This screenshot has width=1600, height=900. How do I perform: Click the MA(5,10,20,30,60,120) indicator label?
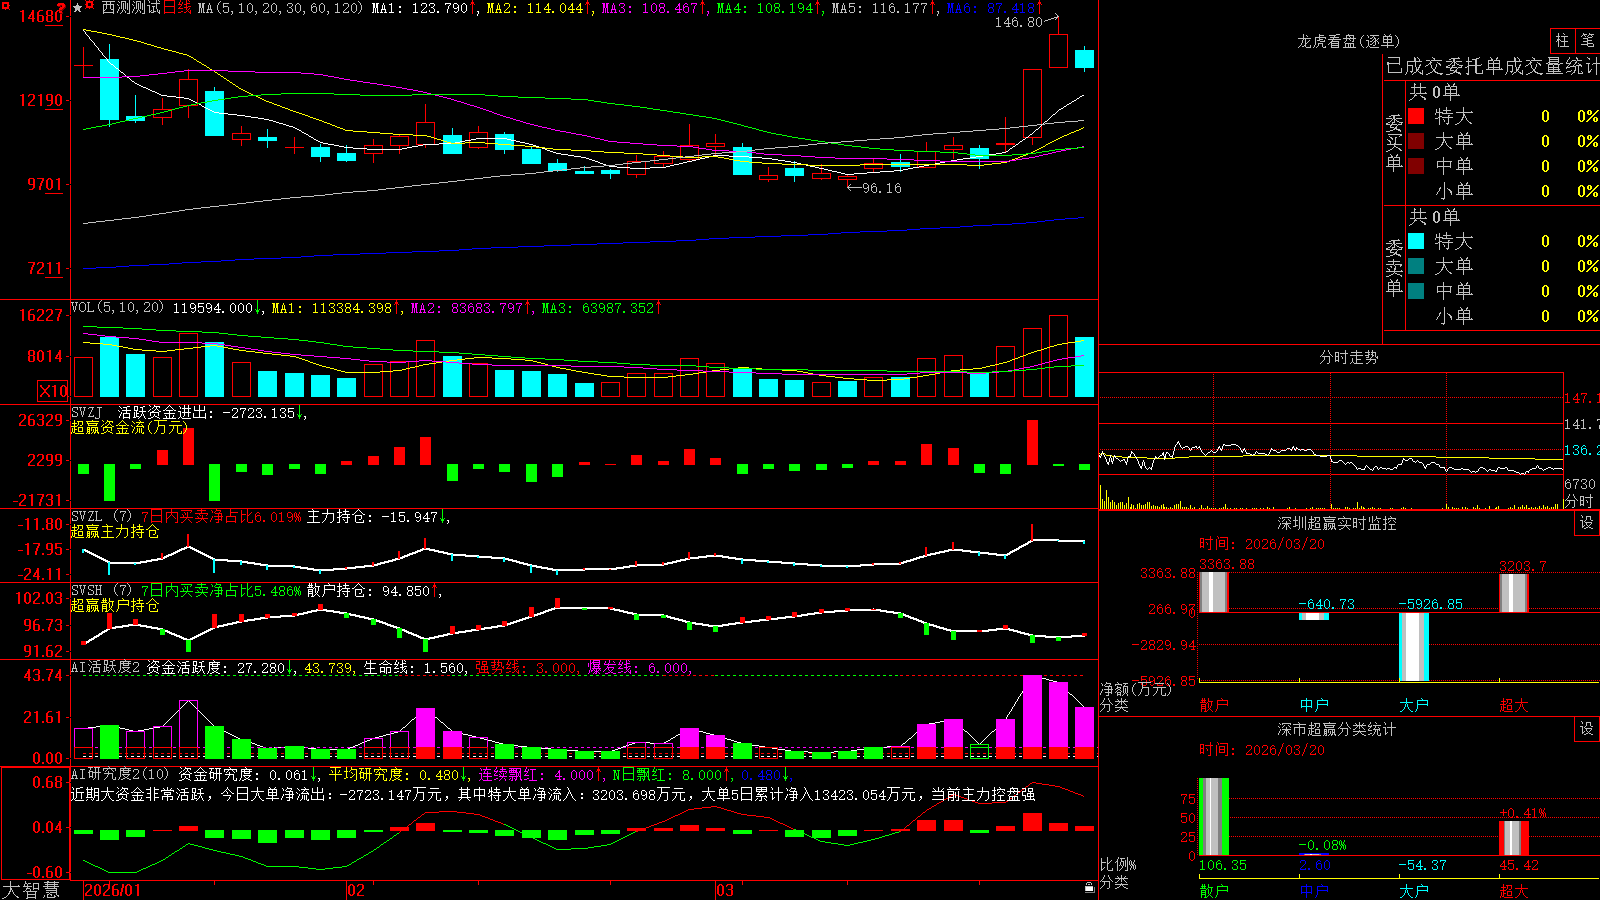pyautogui.click(x=280, y=8)
